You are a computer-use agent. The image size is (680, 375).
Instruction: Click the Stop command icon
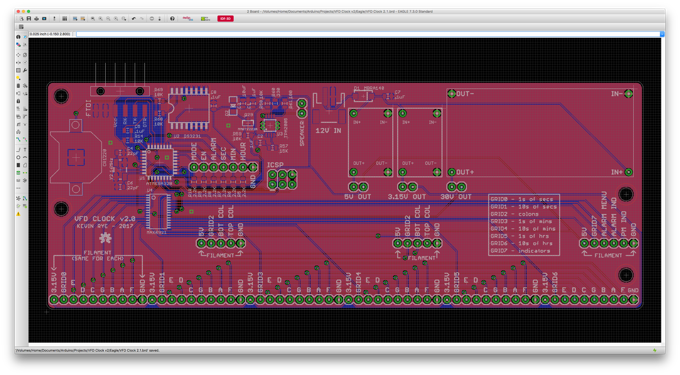(151, 19)
